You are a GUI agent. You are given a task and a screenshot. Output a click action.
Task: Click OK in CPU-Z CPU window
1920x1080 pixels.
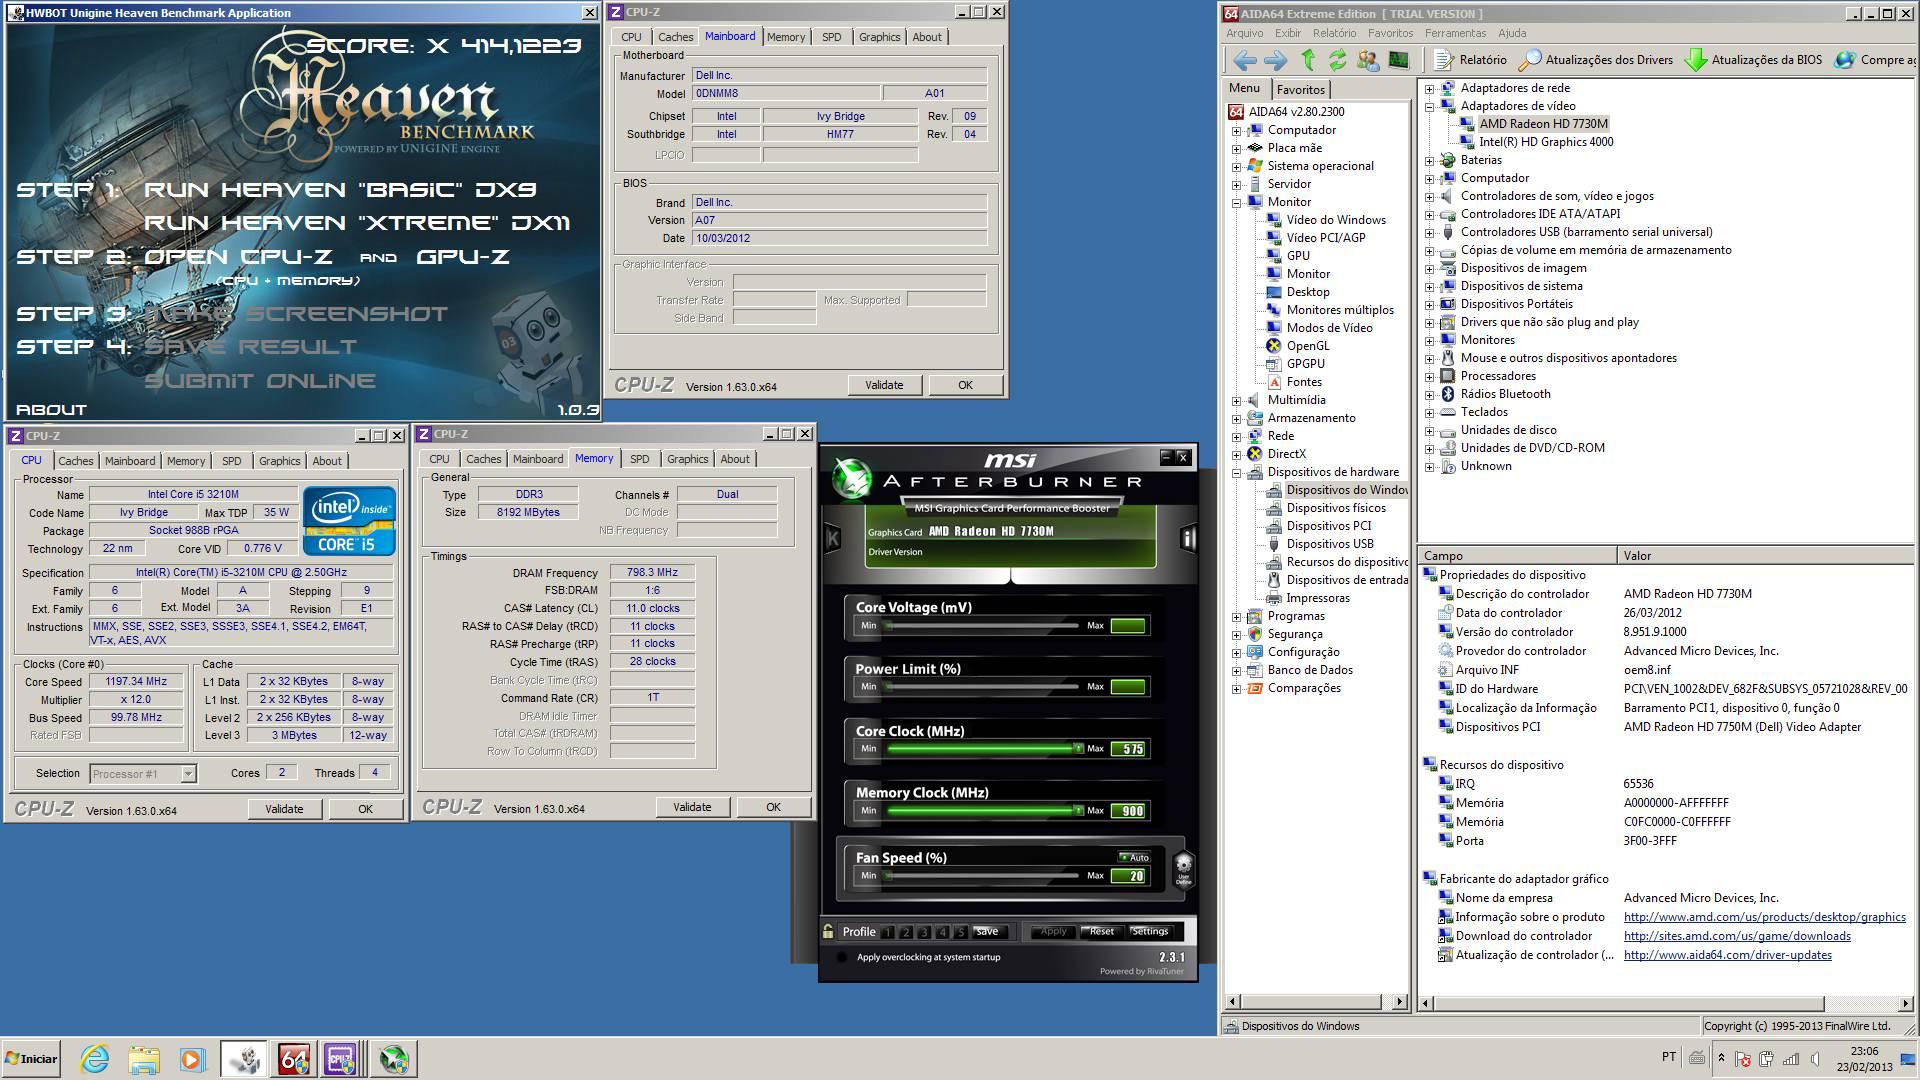click(x=365, y=809)
